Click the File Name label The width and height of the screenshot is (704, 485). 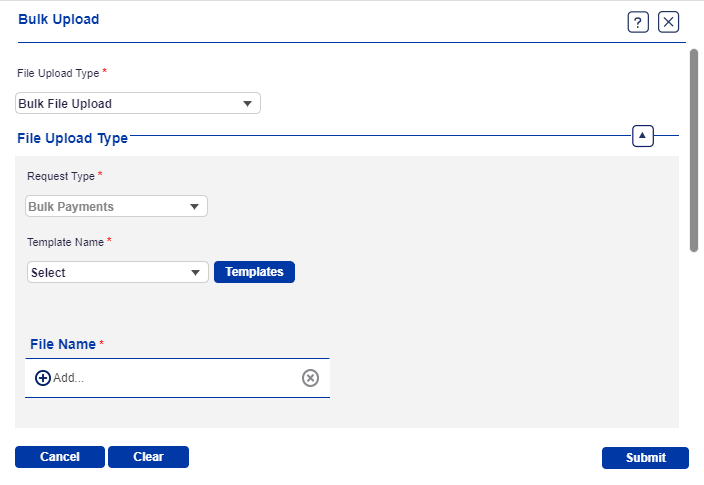[63, 344]
